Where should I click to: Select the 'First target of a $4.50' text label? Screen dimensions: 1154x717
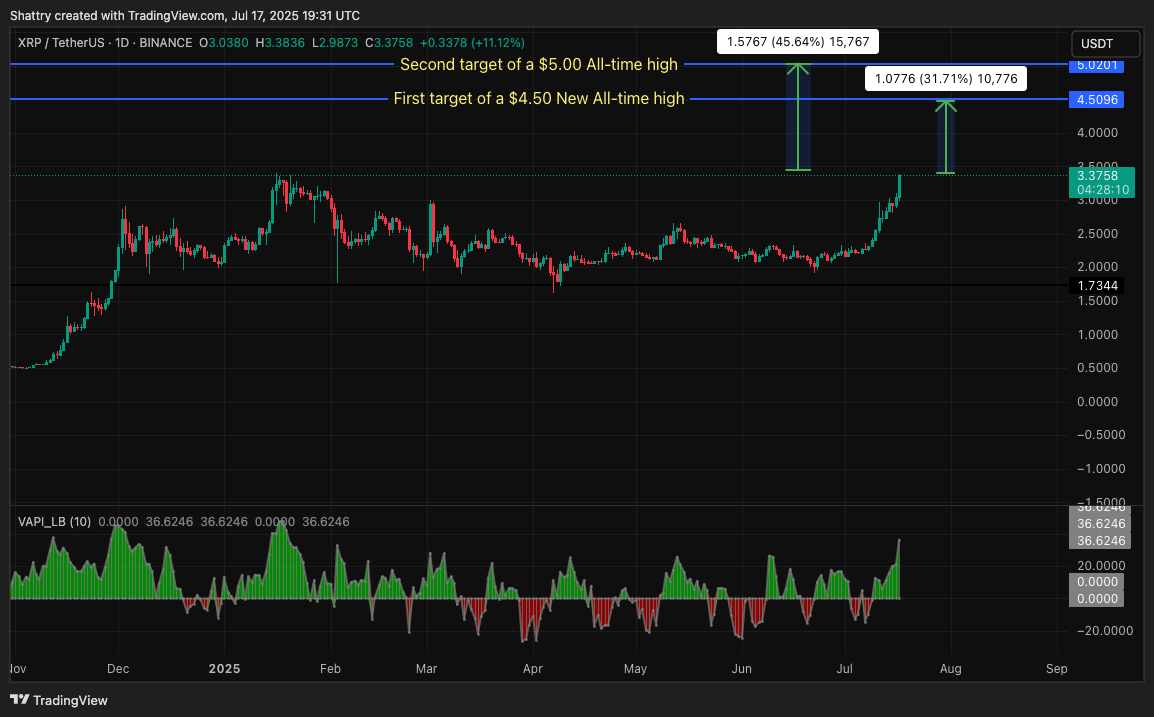tap(538, 99)
